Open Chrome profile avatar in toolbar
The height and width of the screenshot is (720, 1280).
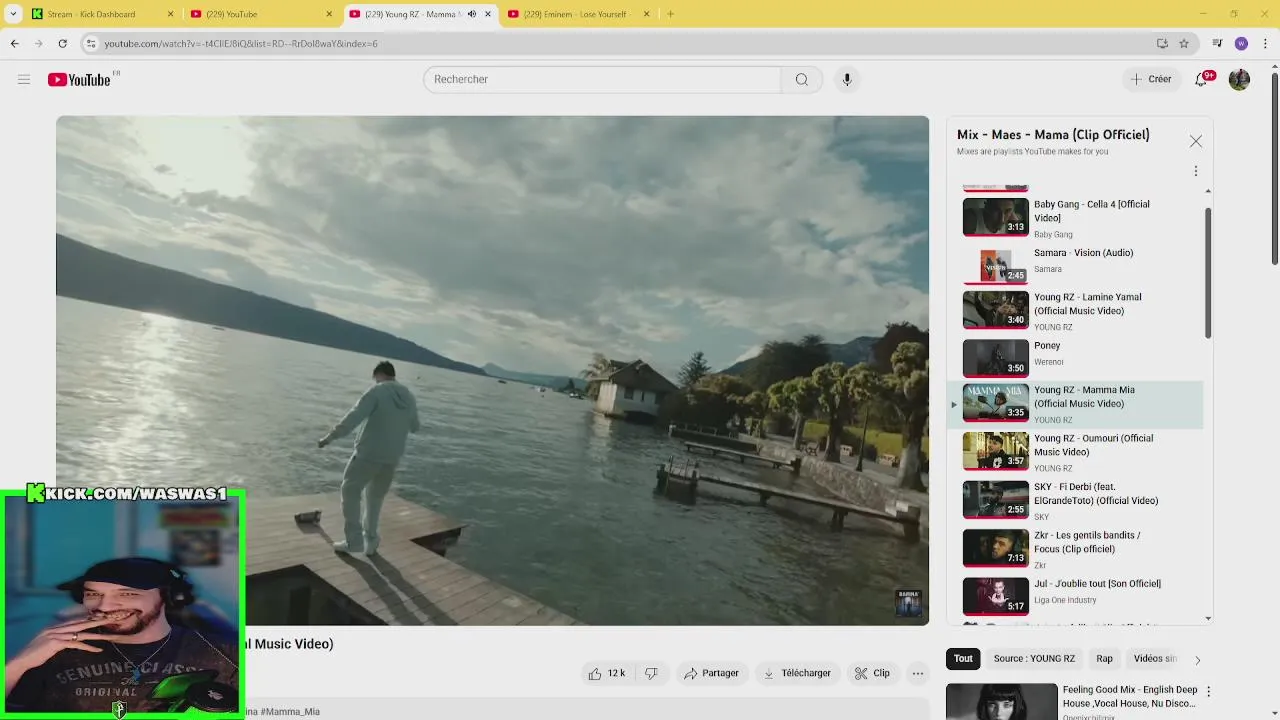coord(1241,43)
